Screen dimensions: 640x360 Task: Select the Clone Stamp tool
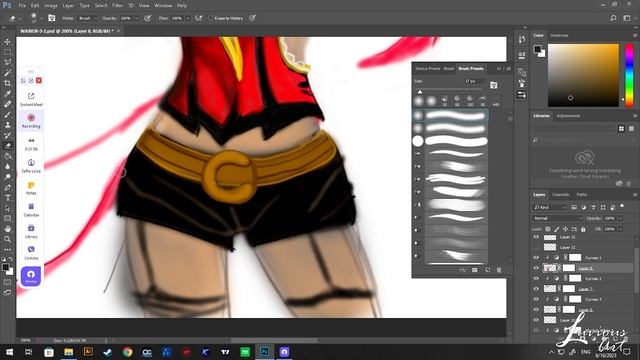(x=7, y=125)
